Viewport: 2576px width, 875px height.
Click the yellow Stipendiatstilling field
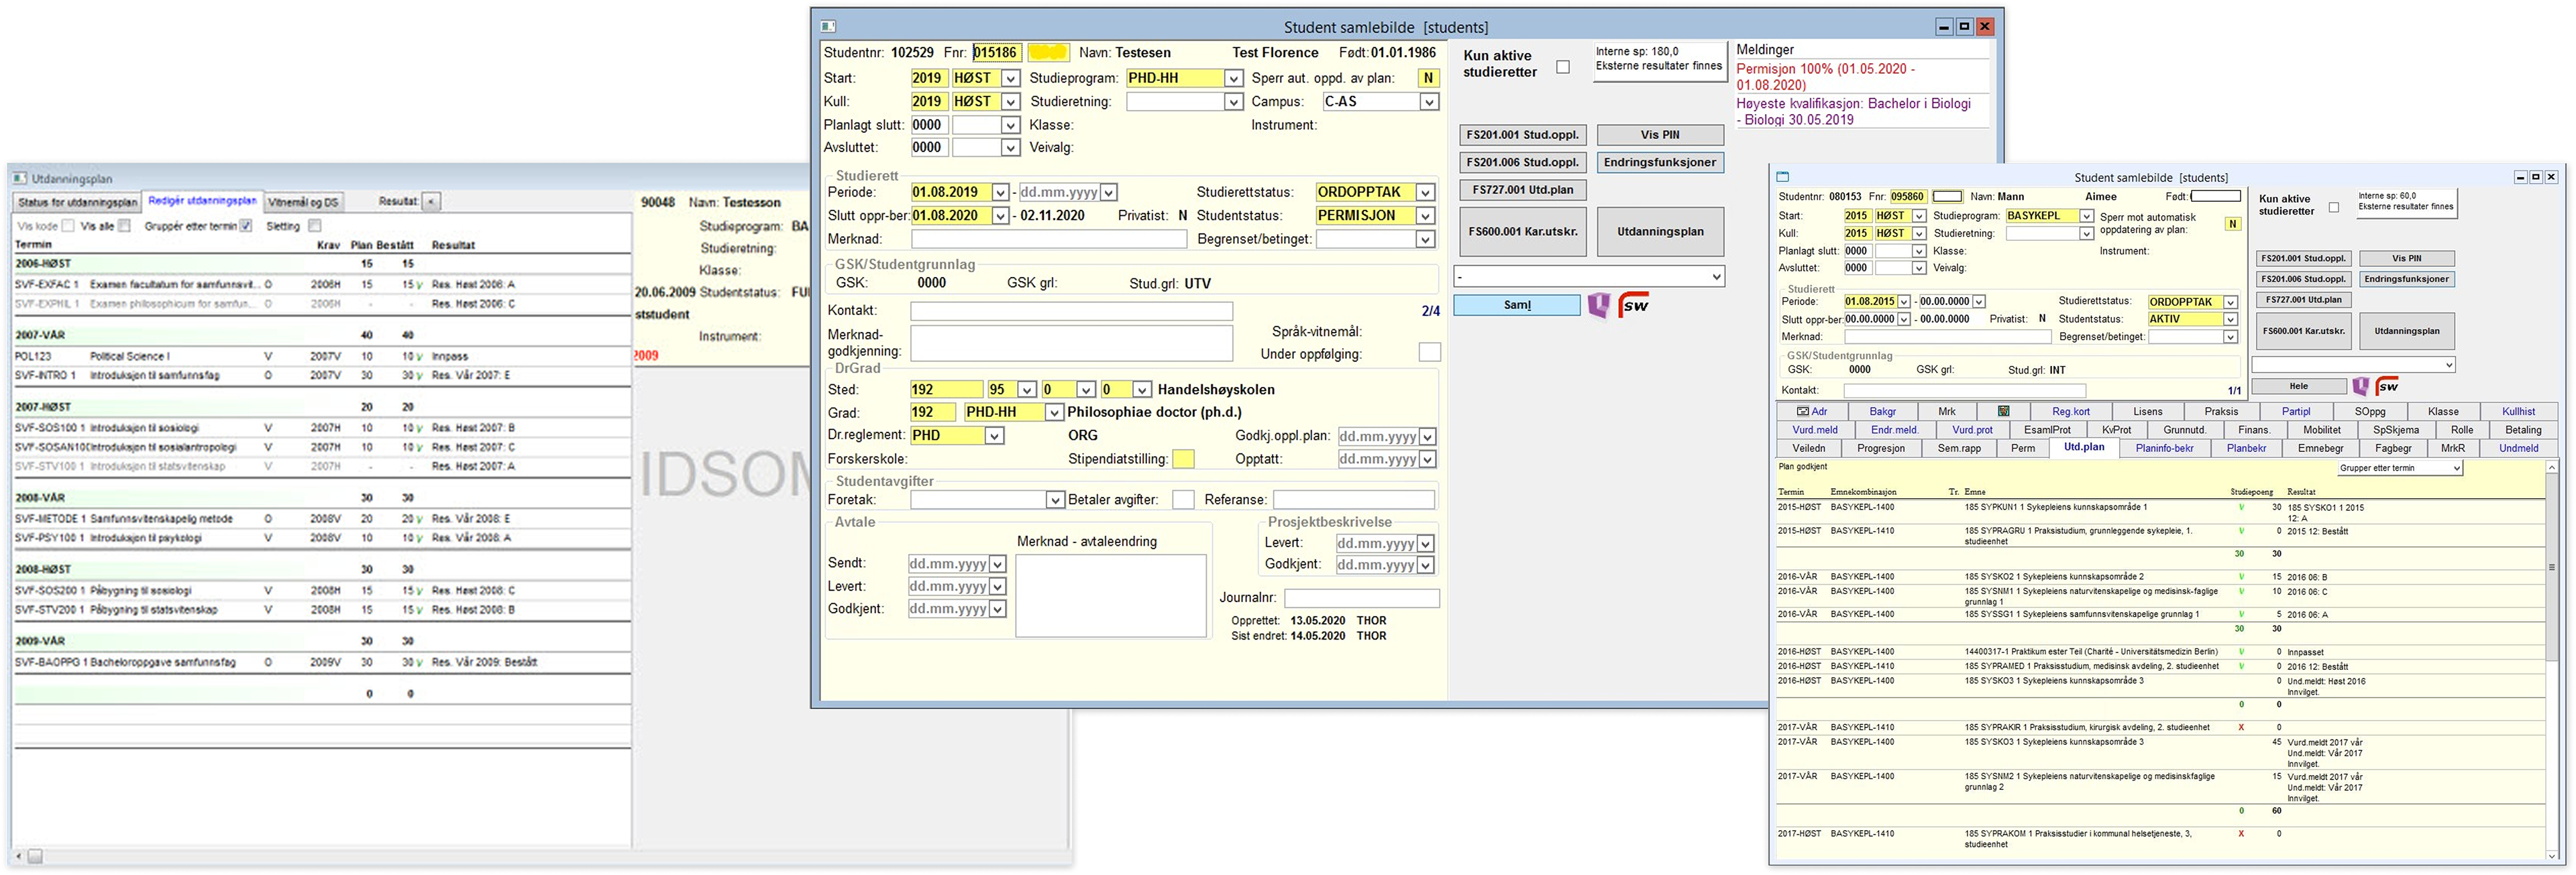[1183, 459]
